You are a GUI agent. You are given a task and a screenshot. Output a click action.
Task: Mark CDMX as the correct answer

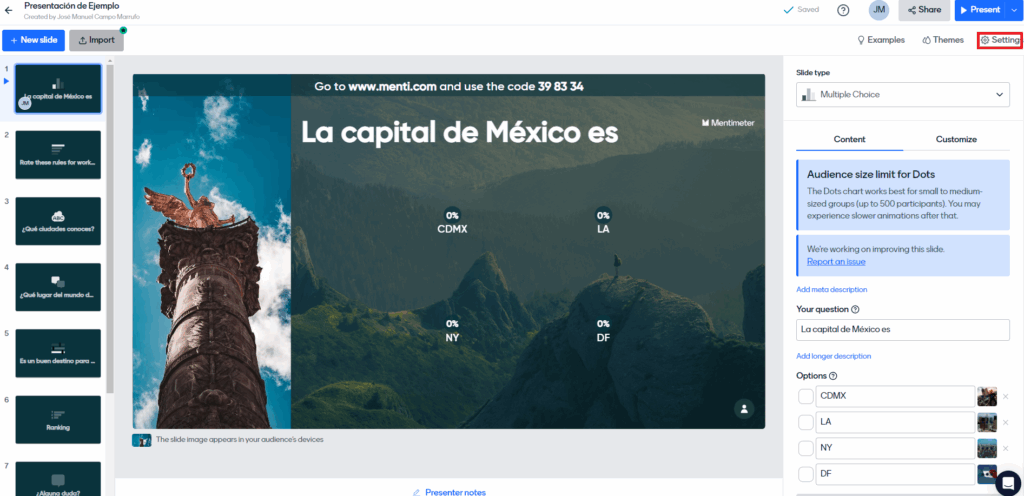pos(806,396)
